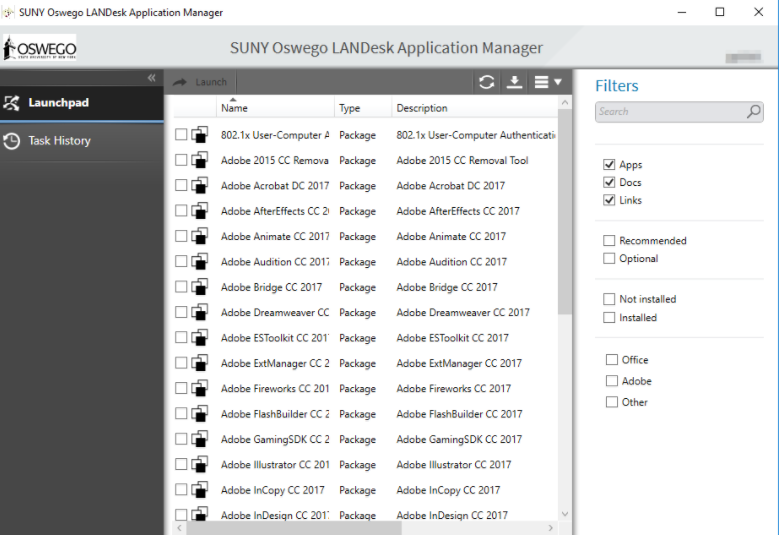The height and width of the screenshot is (536, 780).
Task: Click description 'Adobe Fireworks CC 2017'
Action: 454,389
